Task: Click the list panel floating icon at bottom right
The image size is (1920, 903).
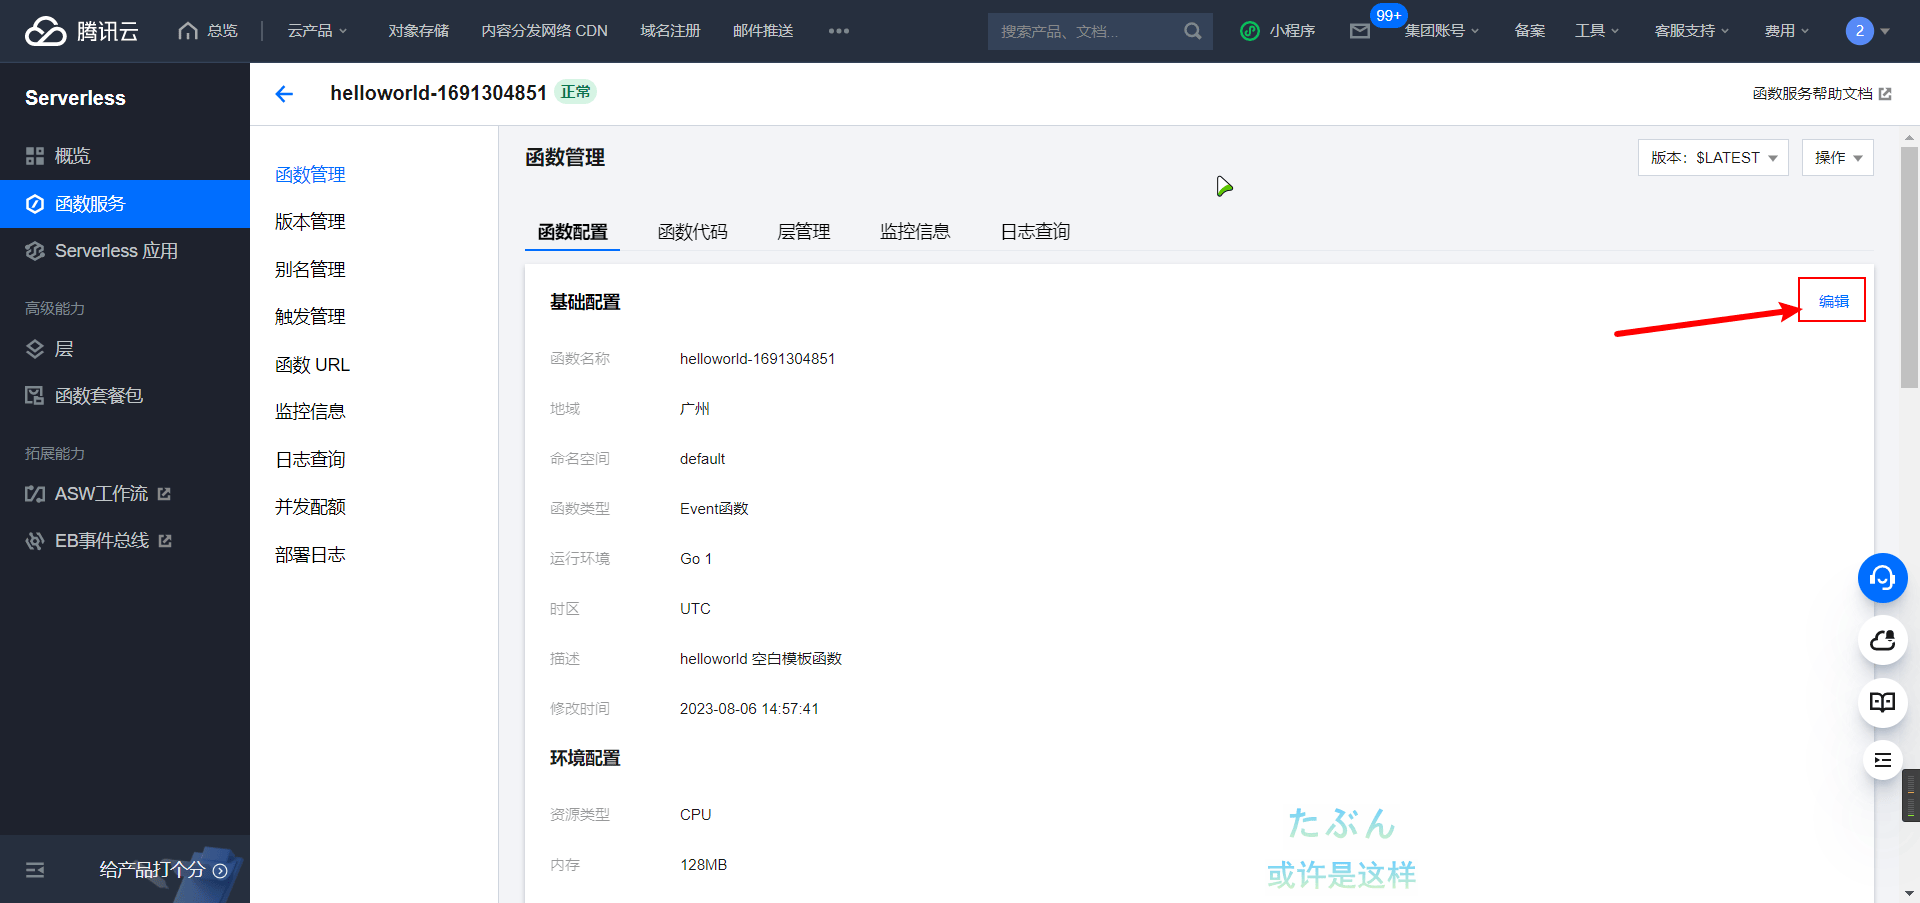Action: (1882, 760)
